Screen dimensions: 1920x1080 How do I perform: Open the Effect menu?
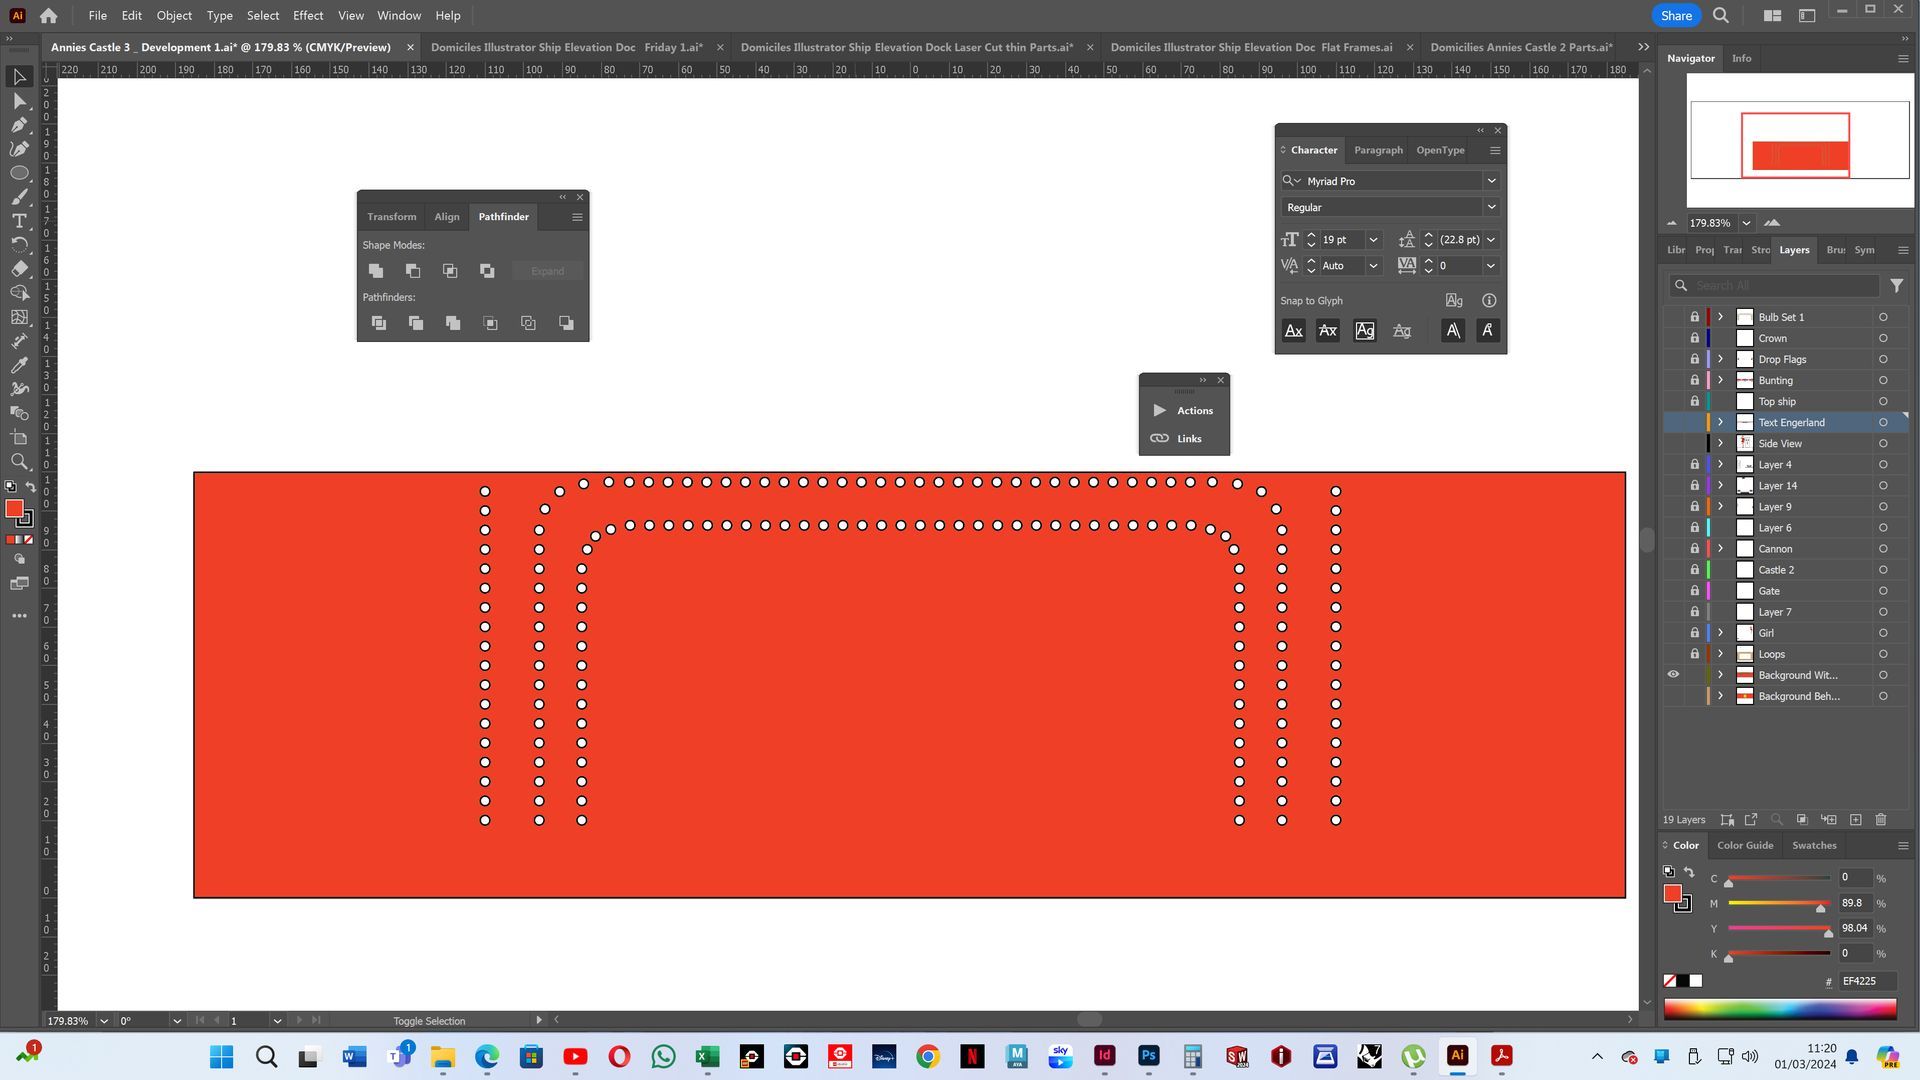(307, 15)
